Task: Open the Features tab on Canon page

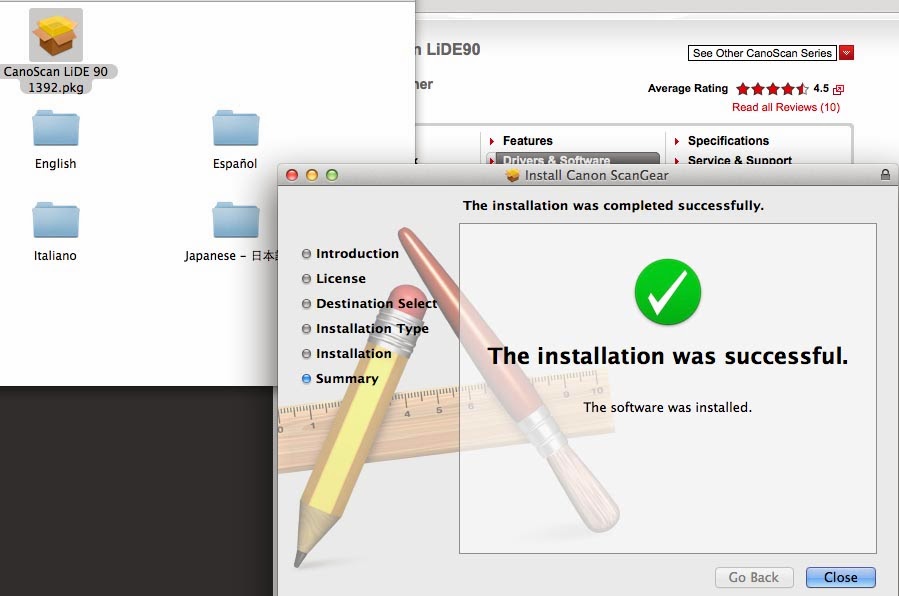Action: (527, 141)
